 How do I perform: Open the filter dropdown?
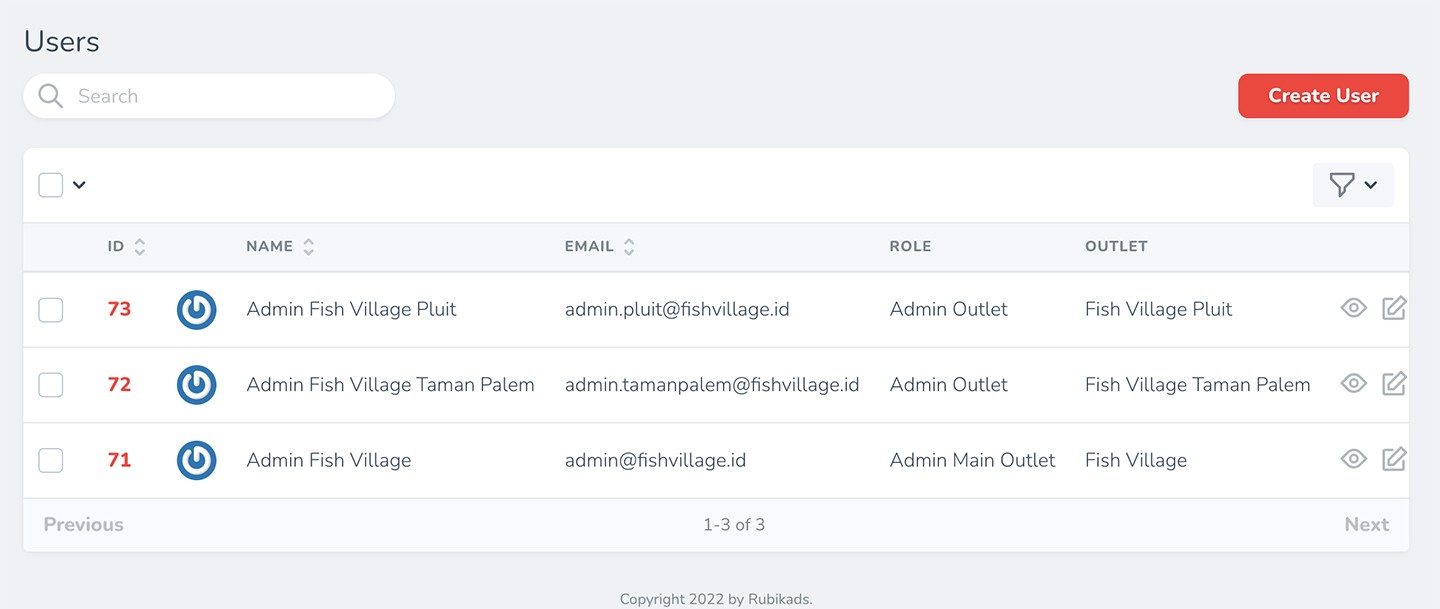point(1352,185)
